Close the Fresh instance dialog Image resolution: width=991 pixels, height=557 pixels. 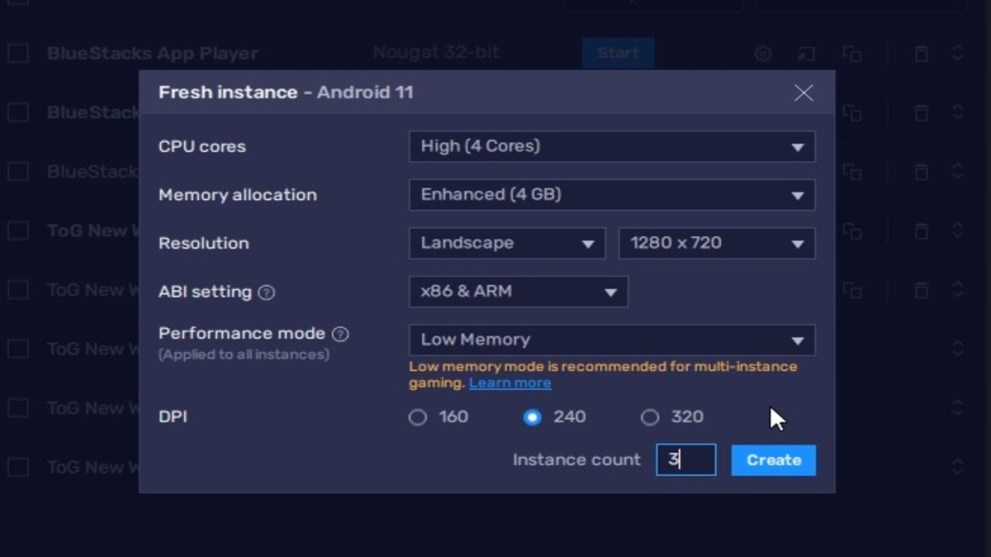click(803, 93)
